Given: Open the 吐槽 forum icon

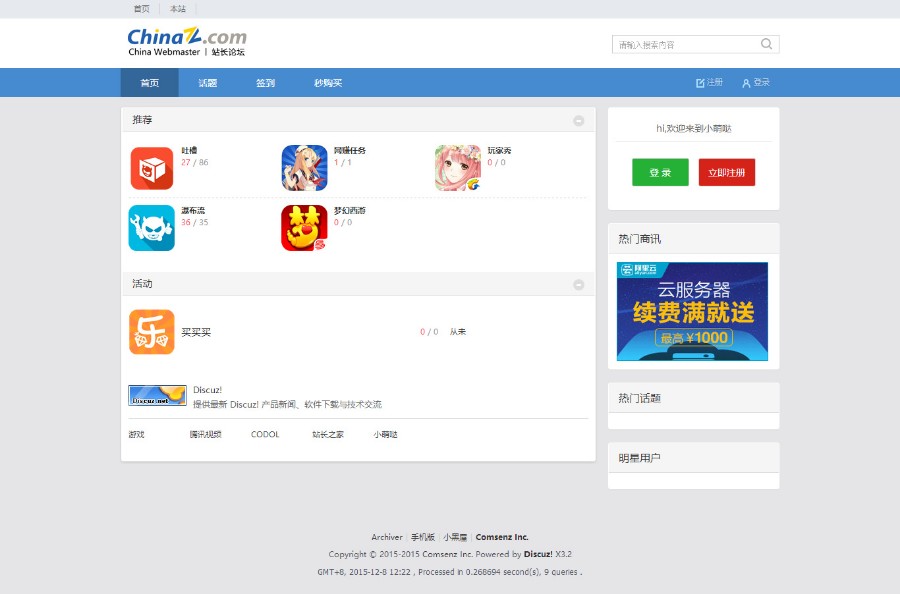Looking at the screenshot, I should tap(151, 165).
